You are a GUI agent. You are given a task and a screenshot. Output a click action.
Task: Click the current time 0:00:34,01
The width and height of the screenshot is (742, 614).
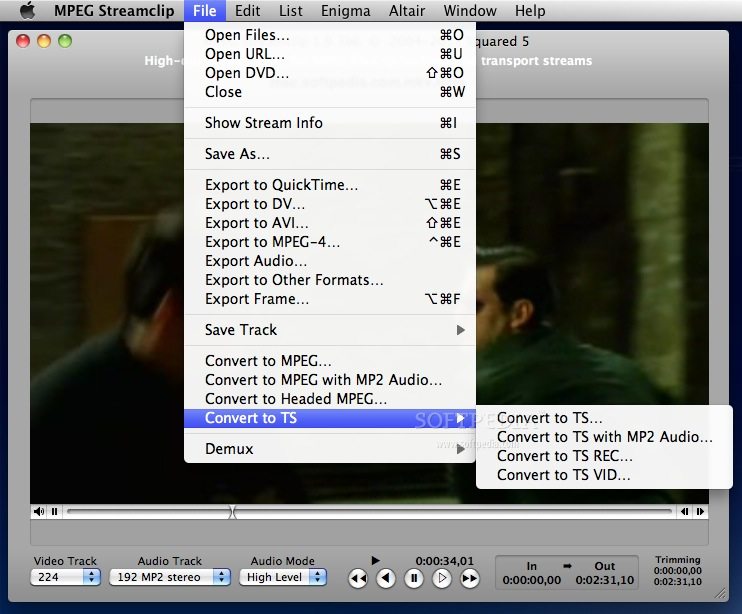444,561
